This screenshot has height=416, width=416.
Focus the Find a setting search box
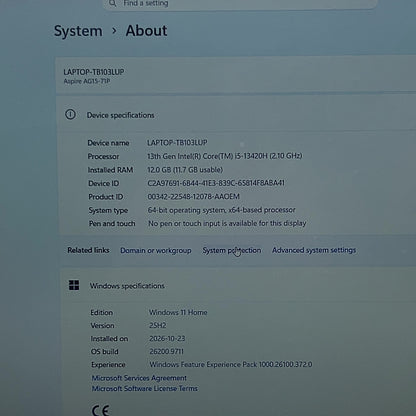tap(240, 4)
